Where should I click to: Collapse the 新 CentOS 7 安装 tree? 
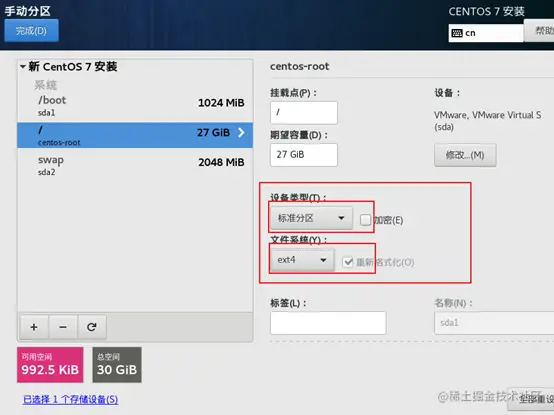click(x=23, y=66)
